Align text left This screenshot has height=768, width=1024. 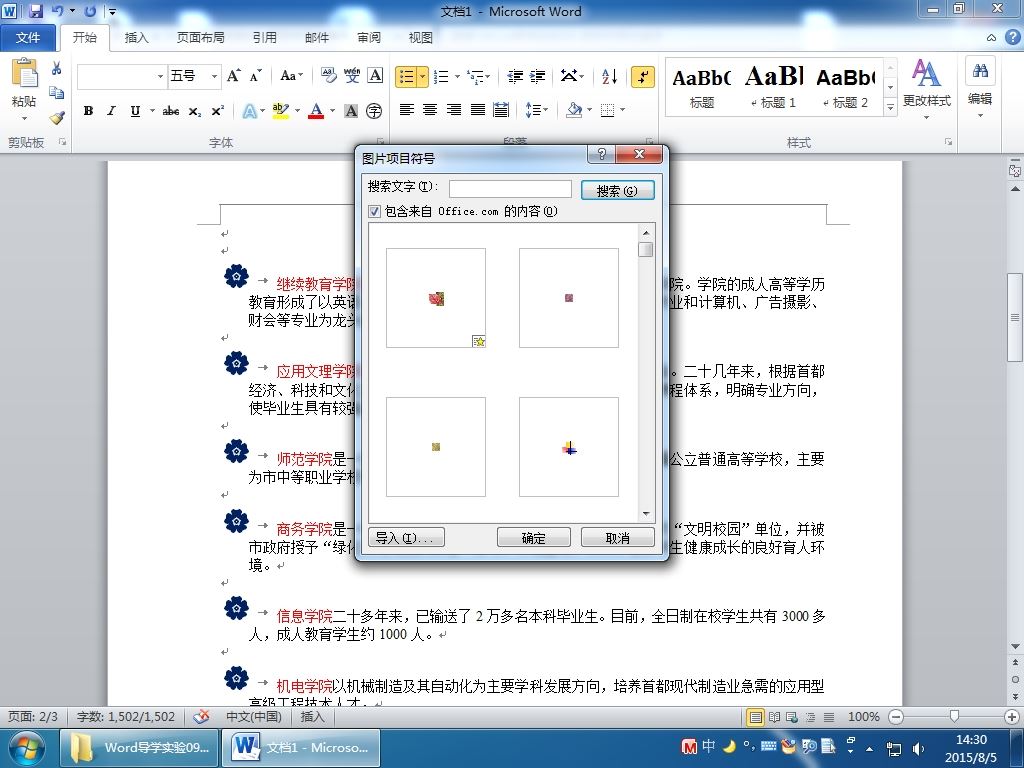406,110
